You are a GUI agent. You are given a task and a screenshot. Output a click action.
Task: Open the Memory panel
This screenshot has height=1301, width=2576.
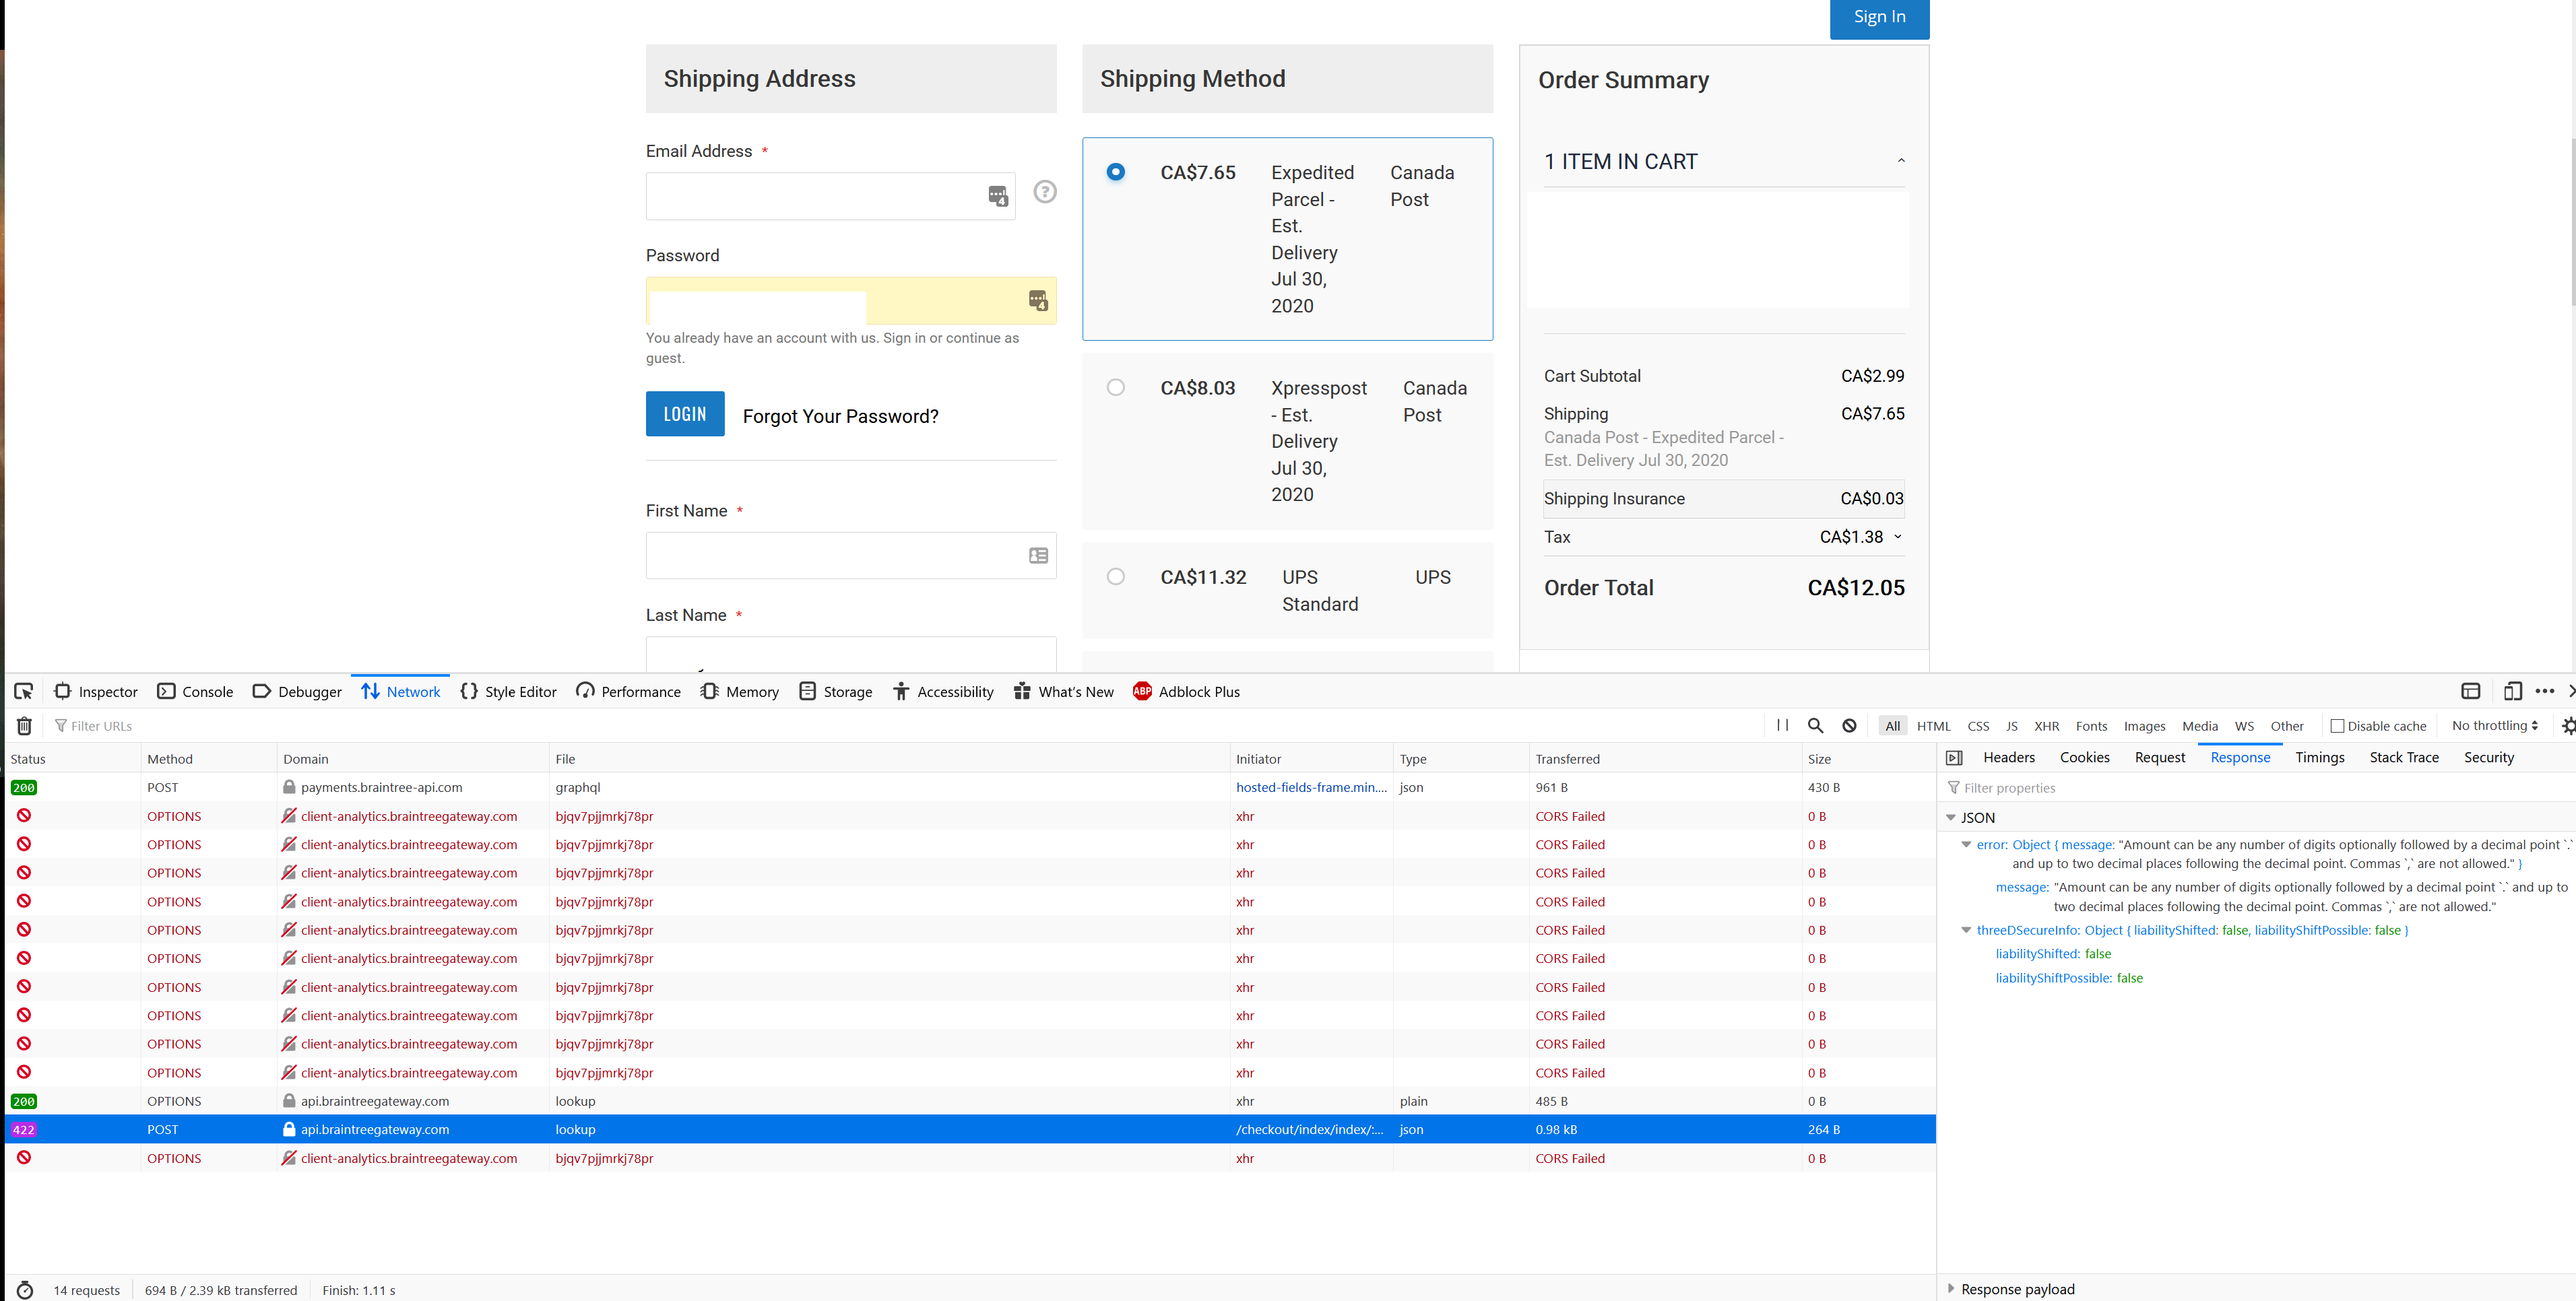(740, 691)
